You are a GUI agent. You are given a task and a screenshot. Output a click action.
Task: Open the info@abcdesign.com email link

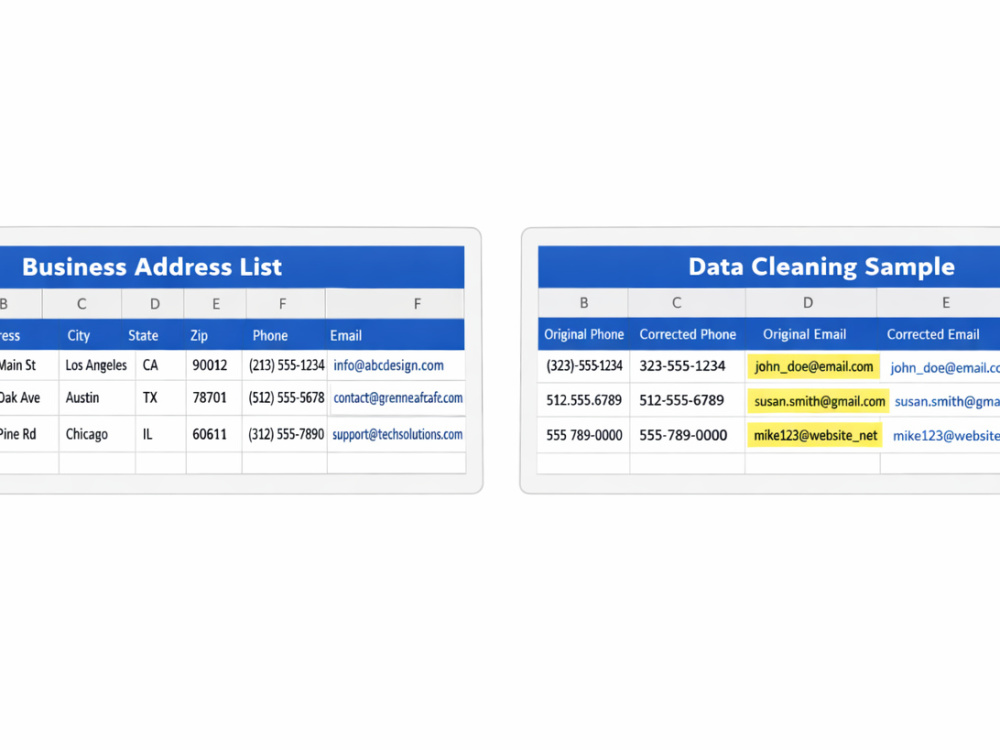click(x=388, y=365)
